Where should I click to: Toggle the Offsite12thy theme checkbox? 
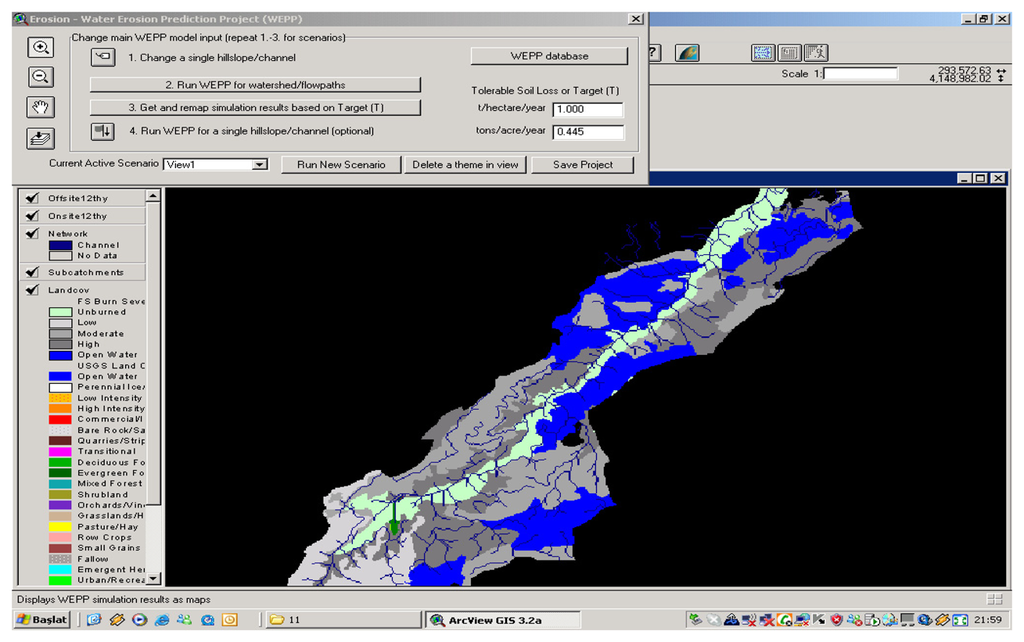click(33, 198)
